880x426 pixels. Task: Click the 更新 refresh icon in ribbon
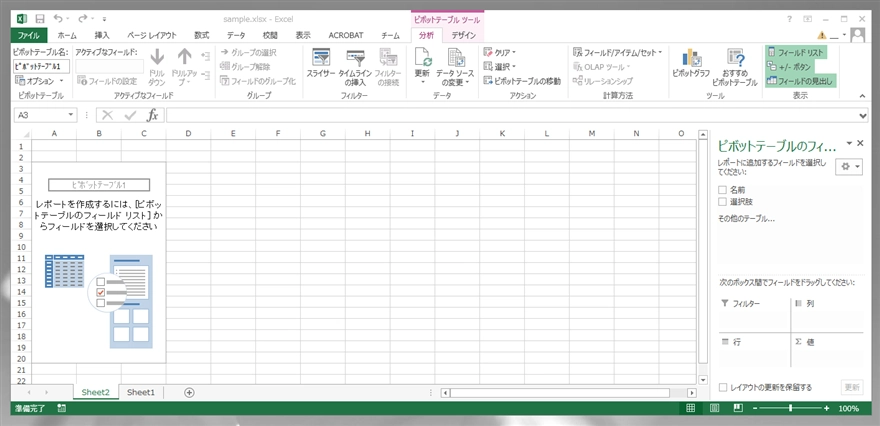point(422,58)
